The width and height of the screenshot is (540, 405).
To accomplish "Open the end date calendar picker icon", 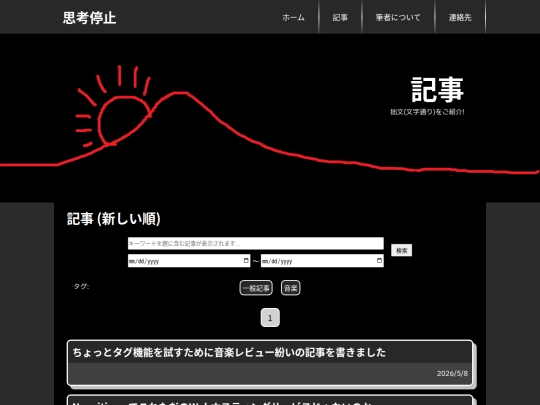I will 379,260.
